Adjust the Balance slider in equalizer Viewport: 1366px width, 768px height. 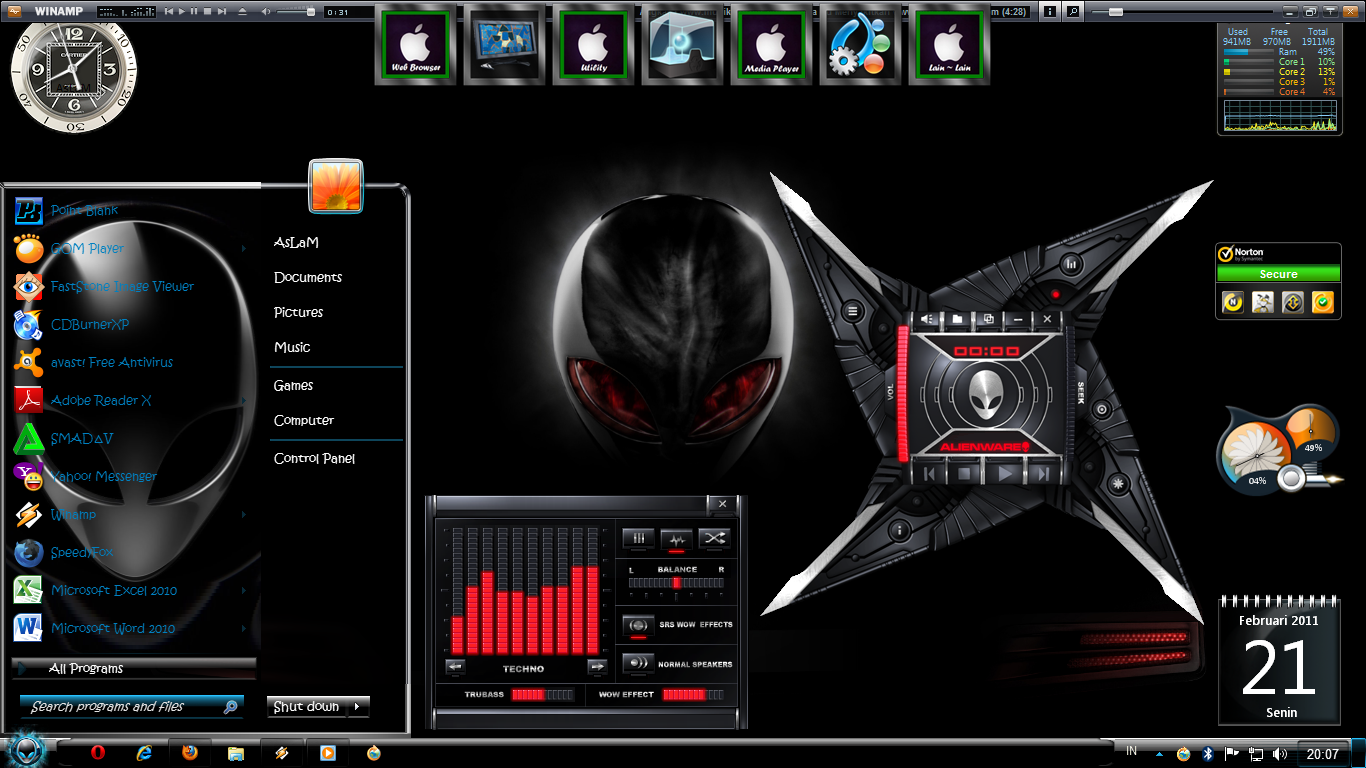676,582
